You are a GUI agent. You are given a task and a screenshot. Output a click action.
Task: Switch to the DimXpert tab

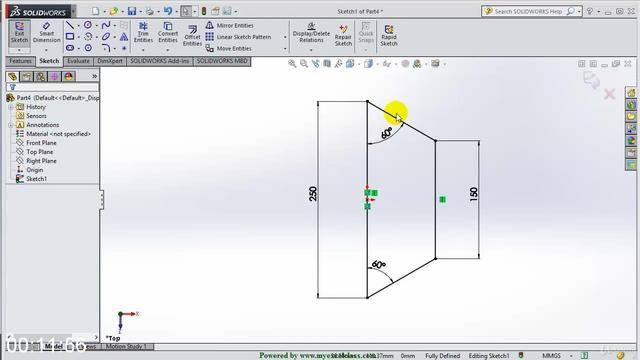tap(110, 61)
